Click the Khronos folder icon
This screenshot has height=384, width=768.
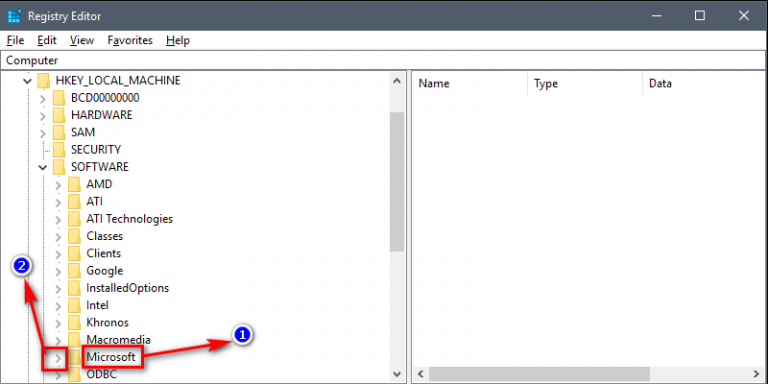click(74, 322)
